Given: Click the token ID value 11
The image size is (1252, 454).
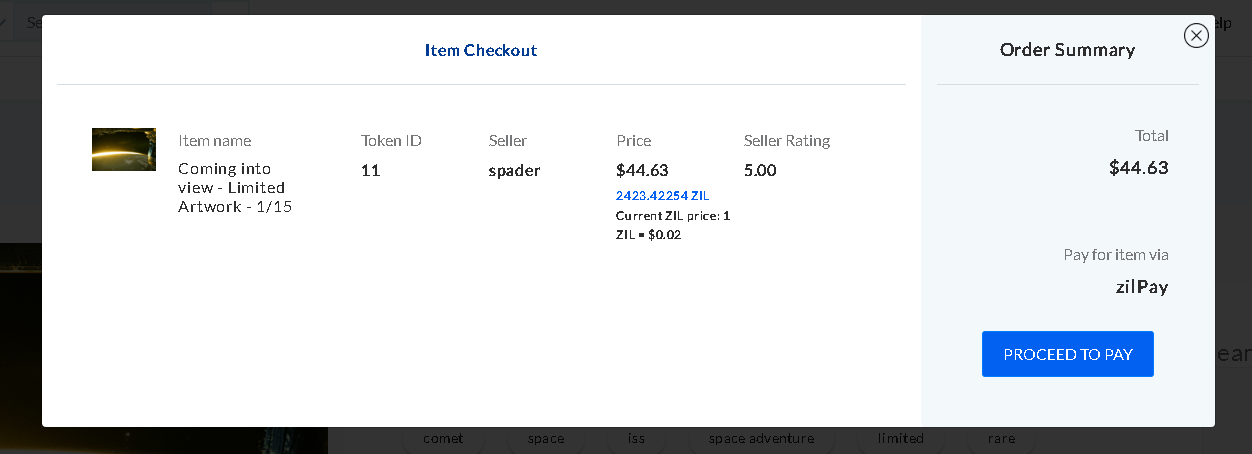Looking at the screenshot, I should 370,170.
